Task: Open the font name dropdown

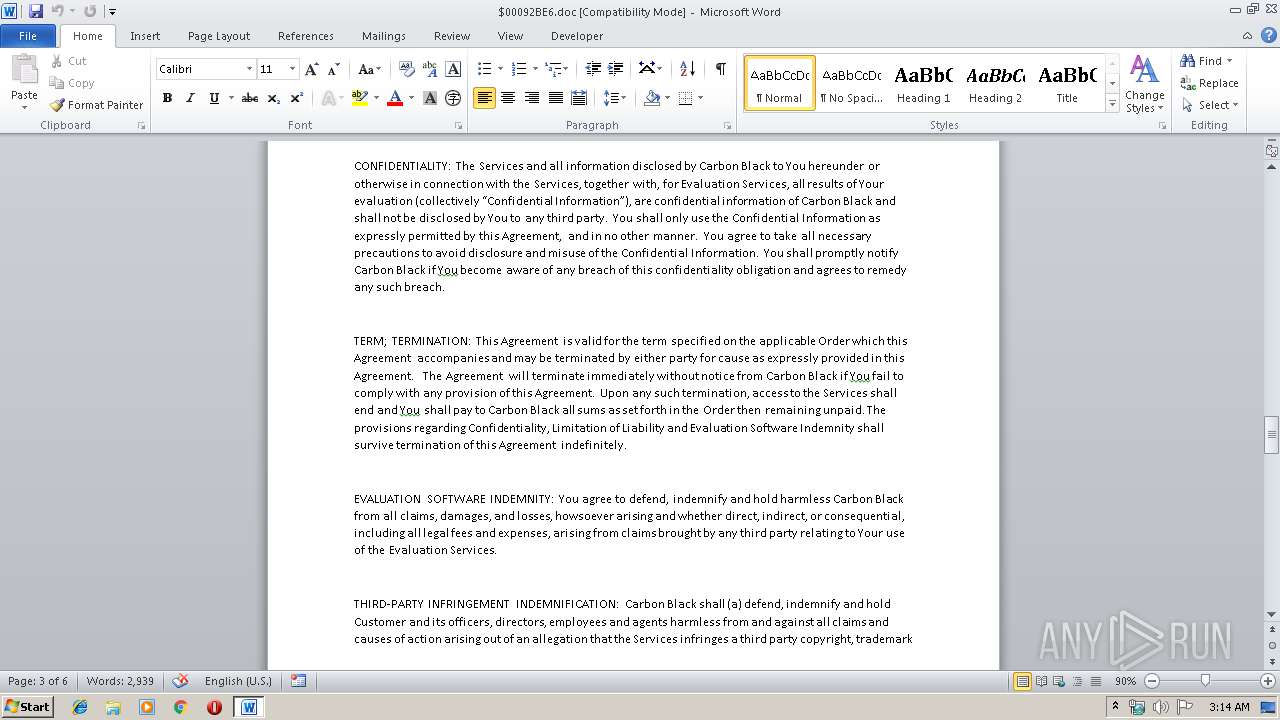Action: pos(249,69)
